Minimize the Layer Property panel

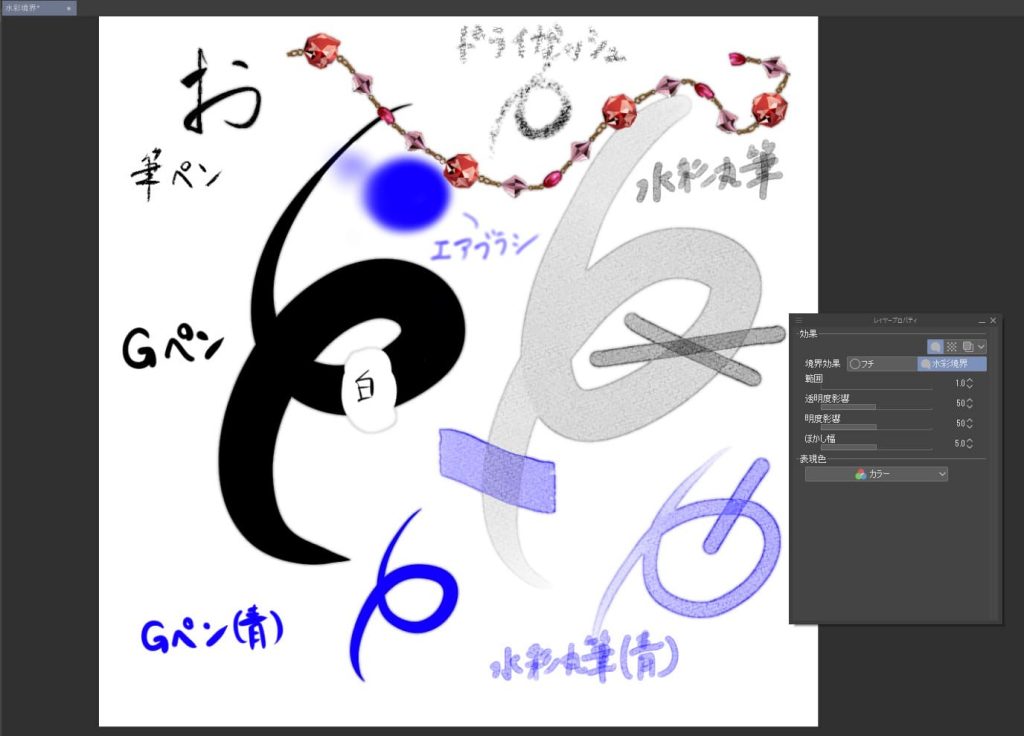(980, 320)
